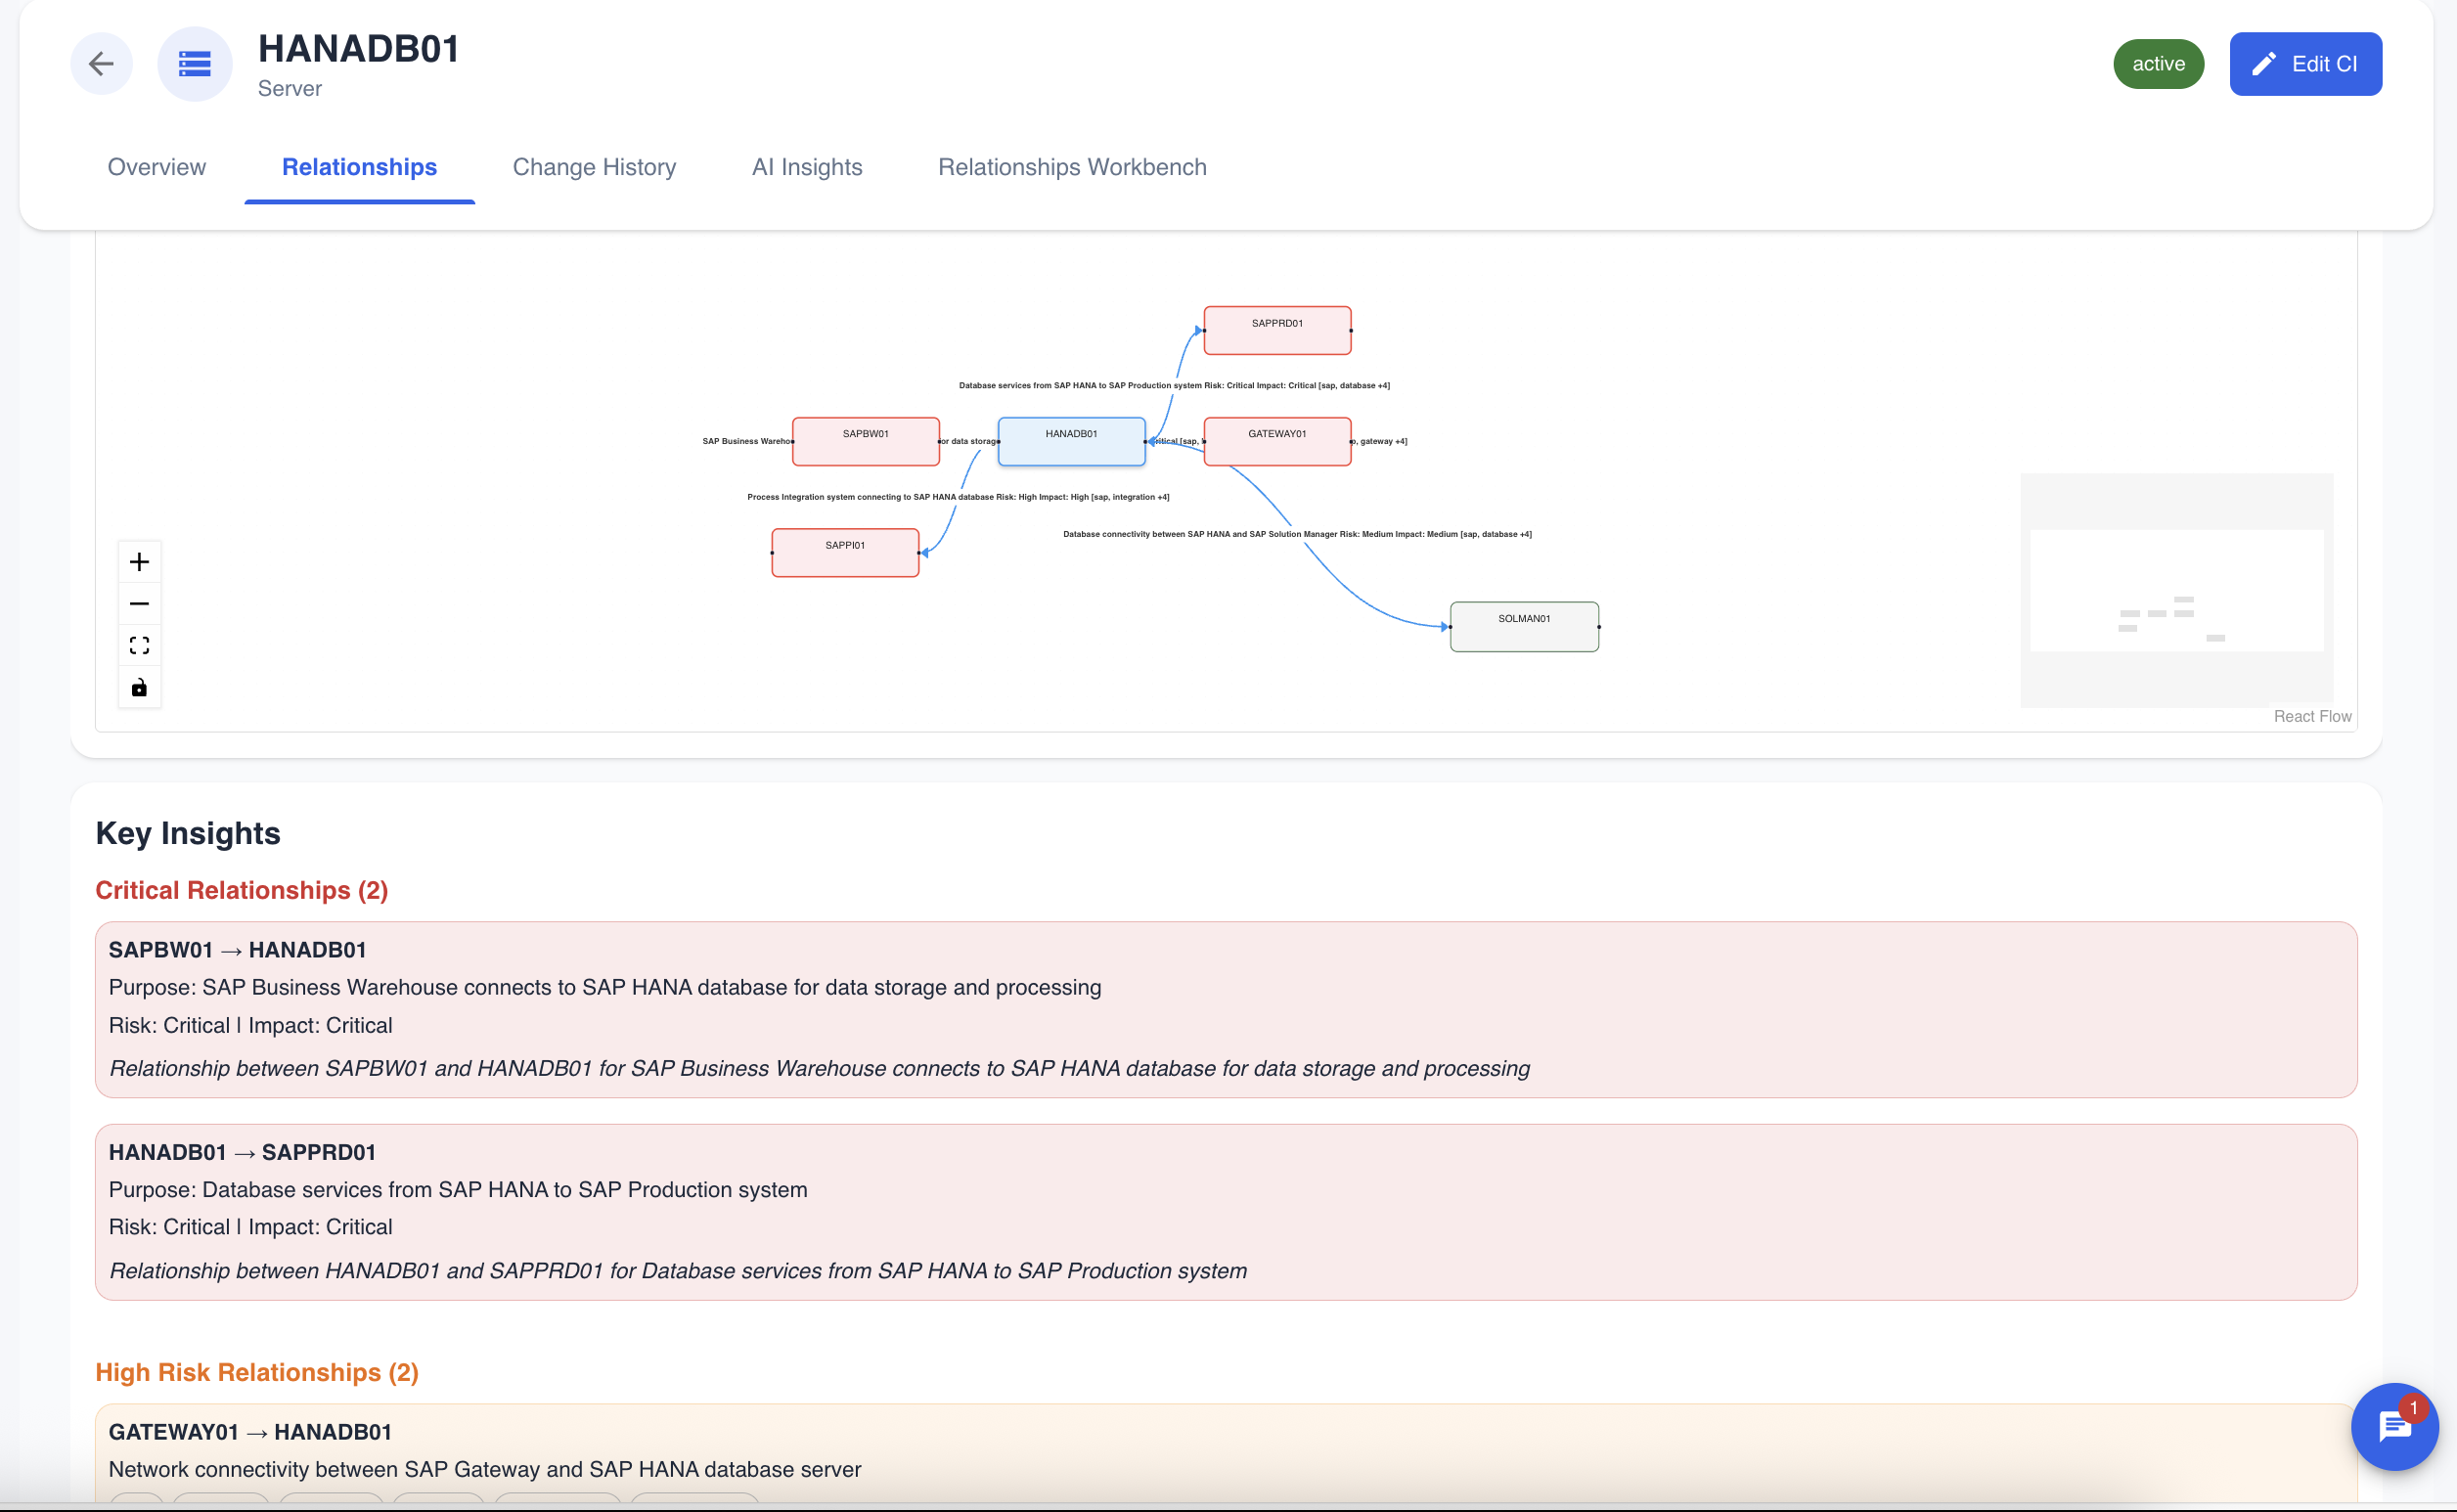Switch to Relationships Workbench tab
This screenshot has width=2457, height=1512.
1072,167
